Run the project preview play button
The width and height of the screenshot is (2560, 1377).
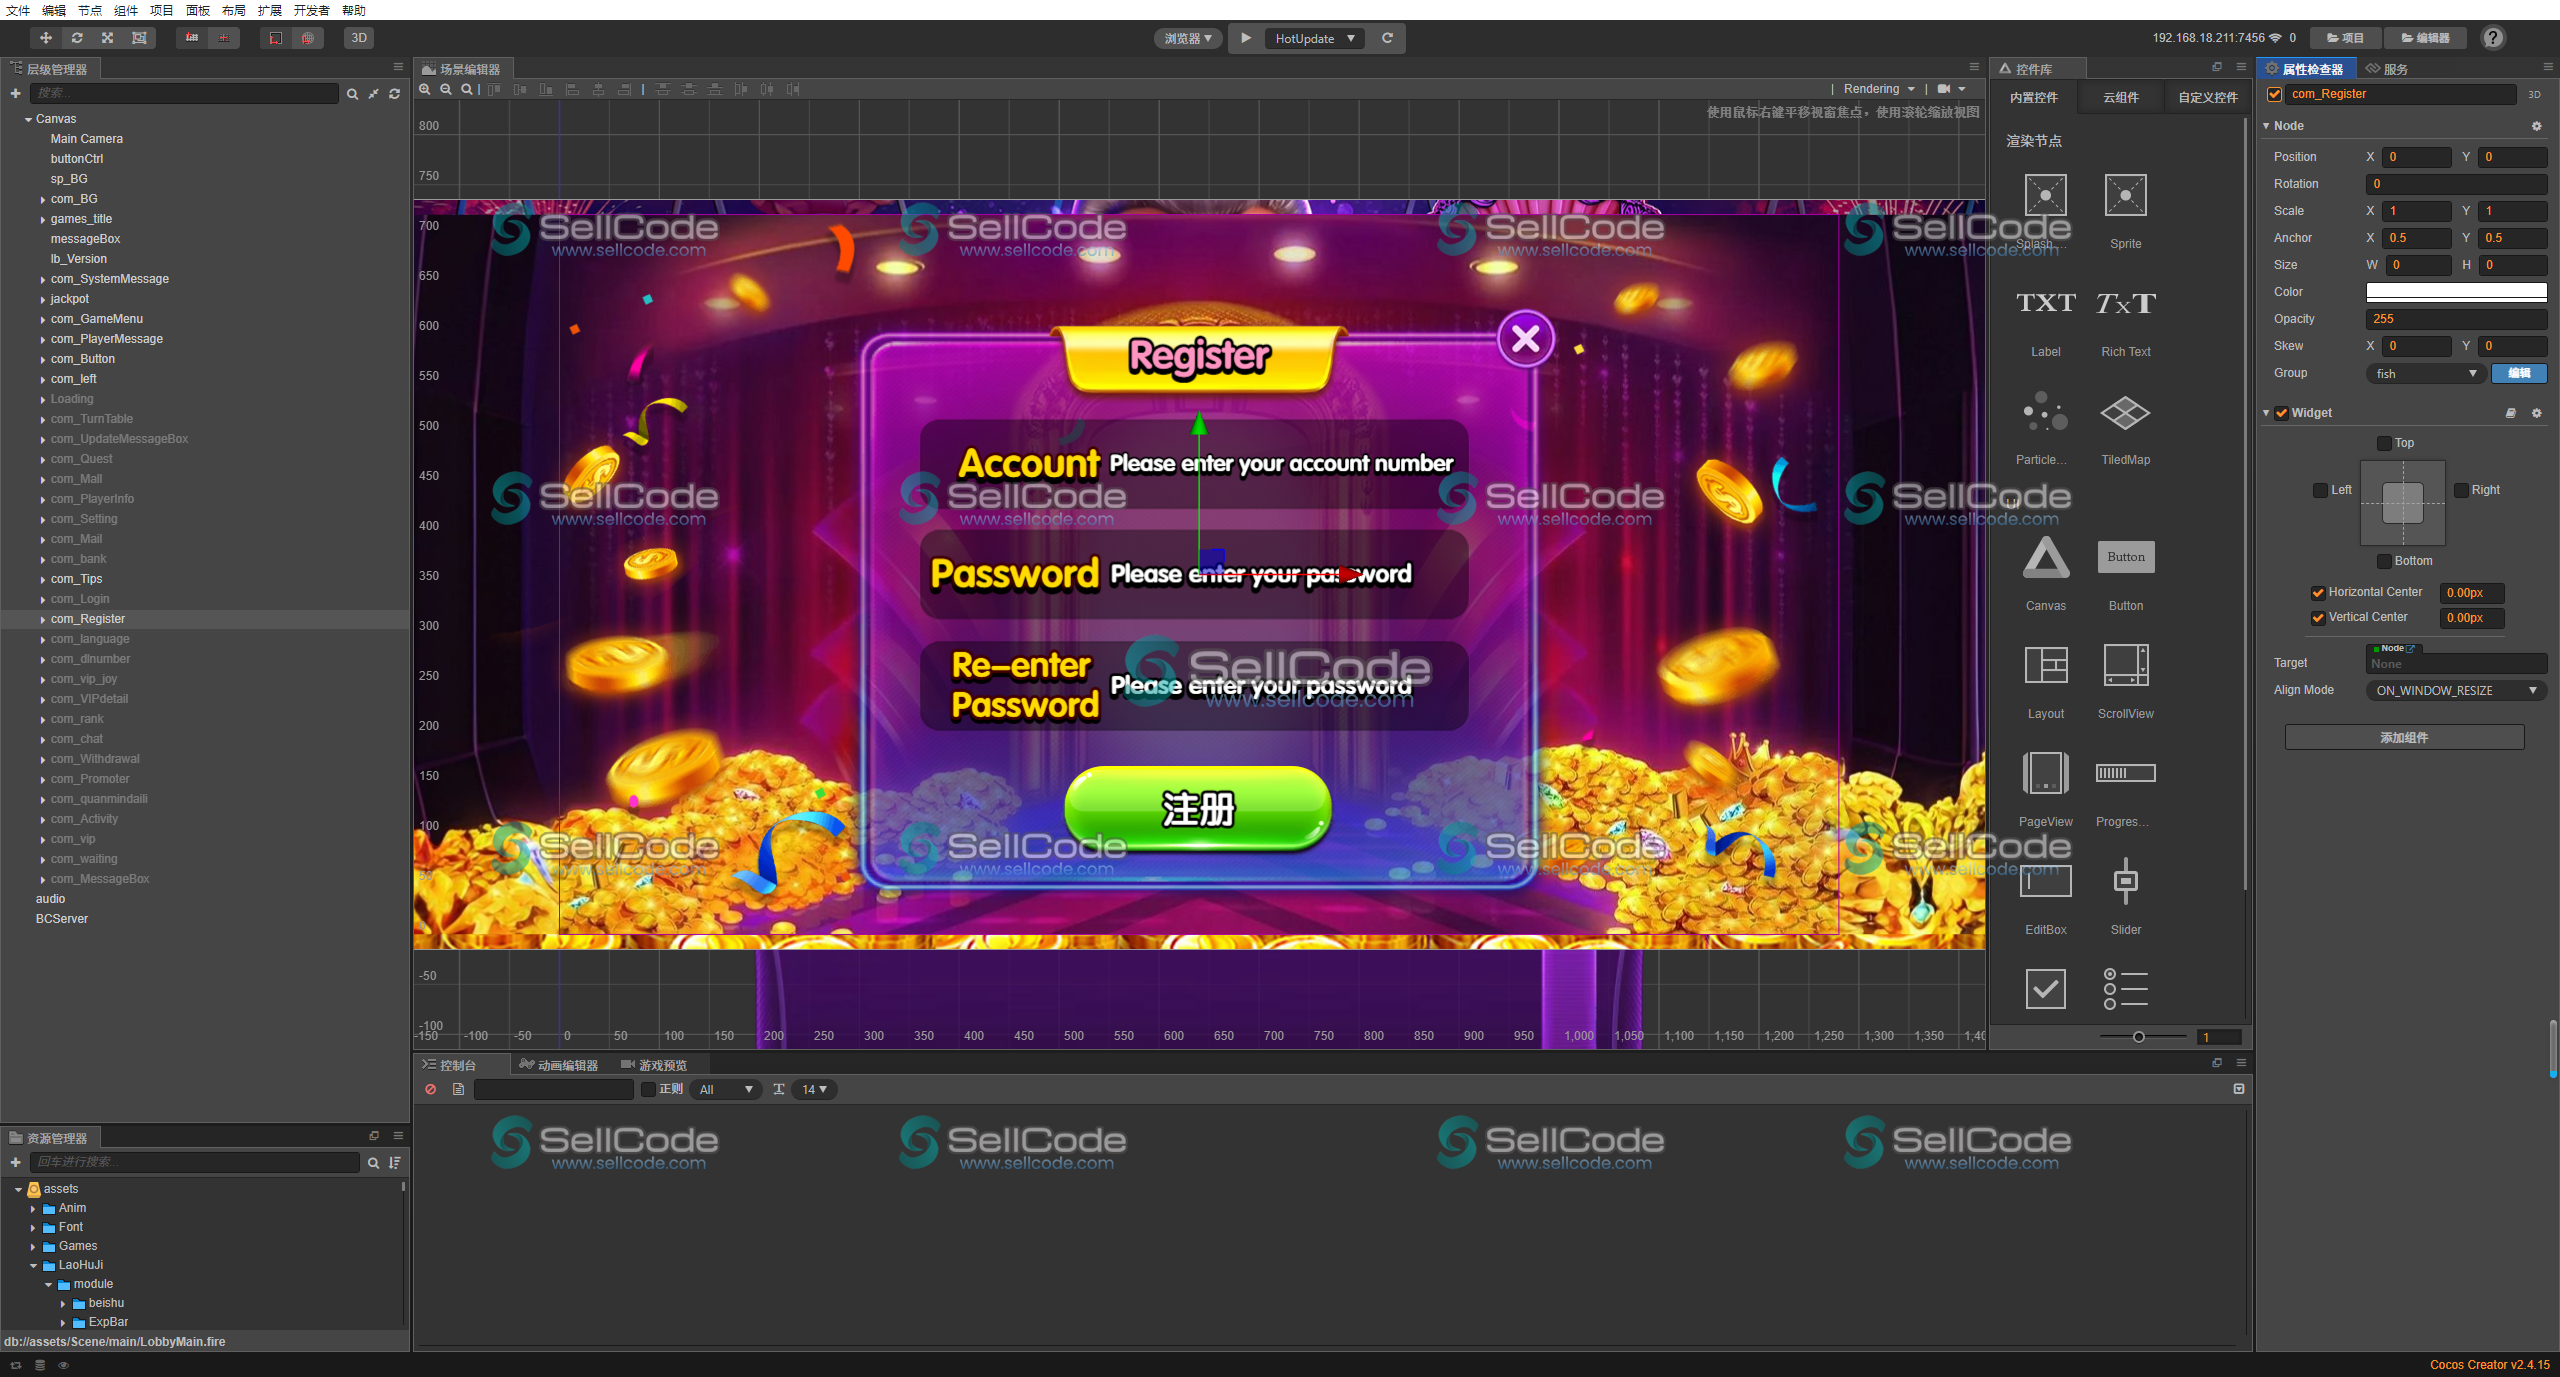(1245, 38)
